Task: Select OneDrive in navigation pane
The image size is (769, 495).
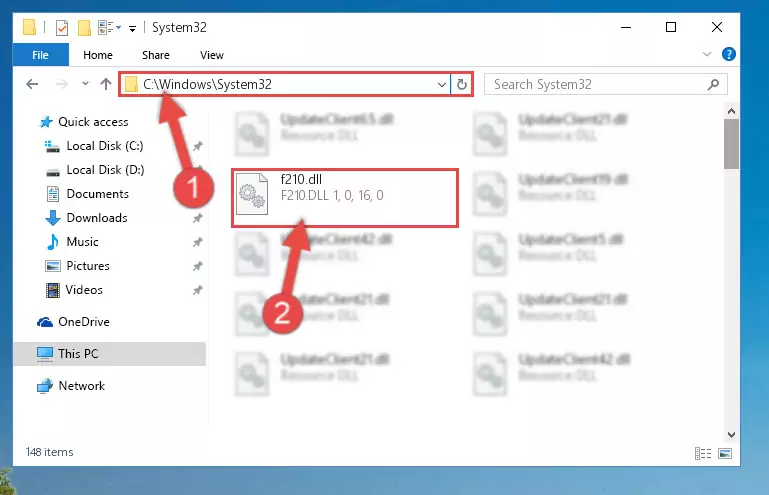Action: click(84, 322)
